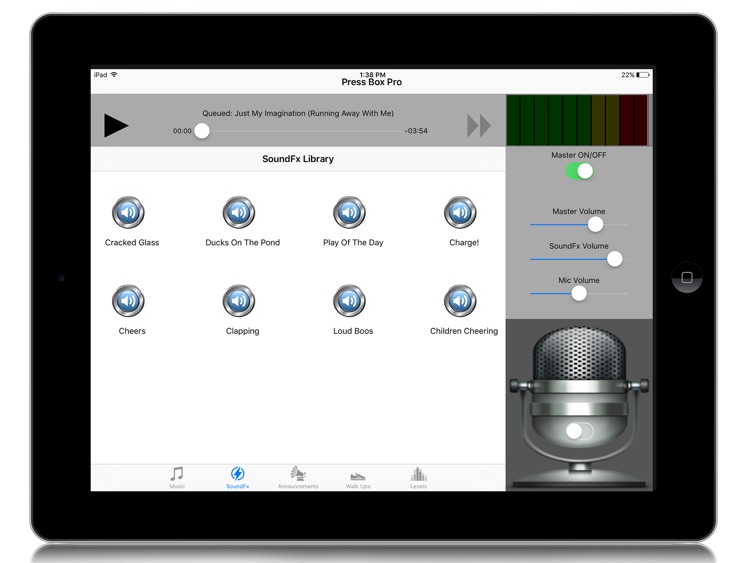
Task: Turn off the Master ON/OFF switch
Action: pos(579,172)
